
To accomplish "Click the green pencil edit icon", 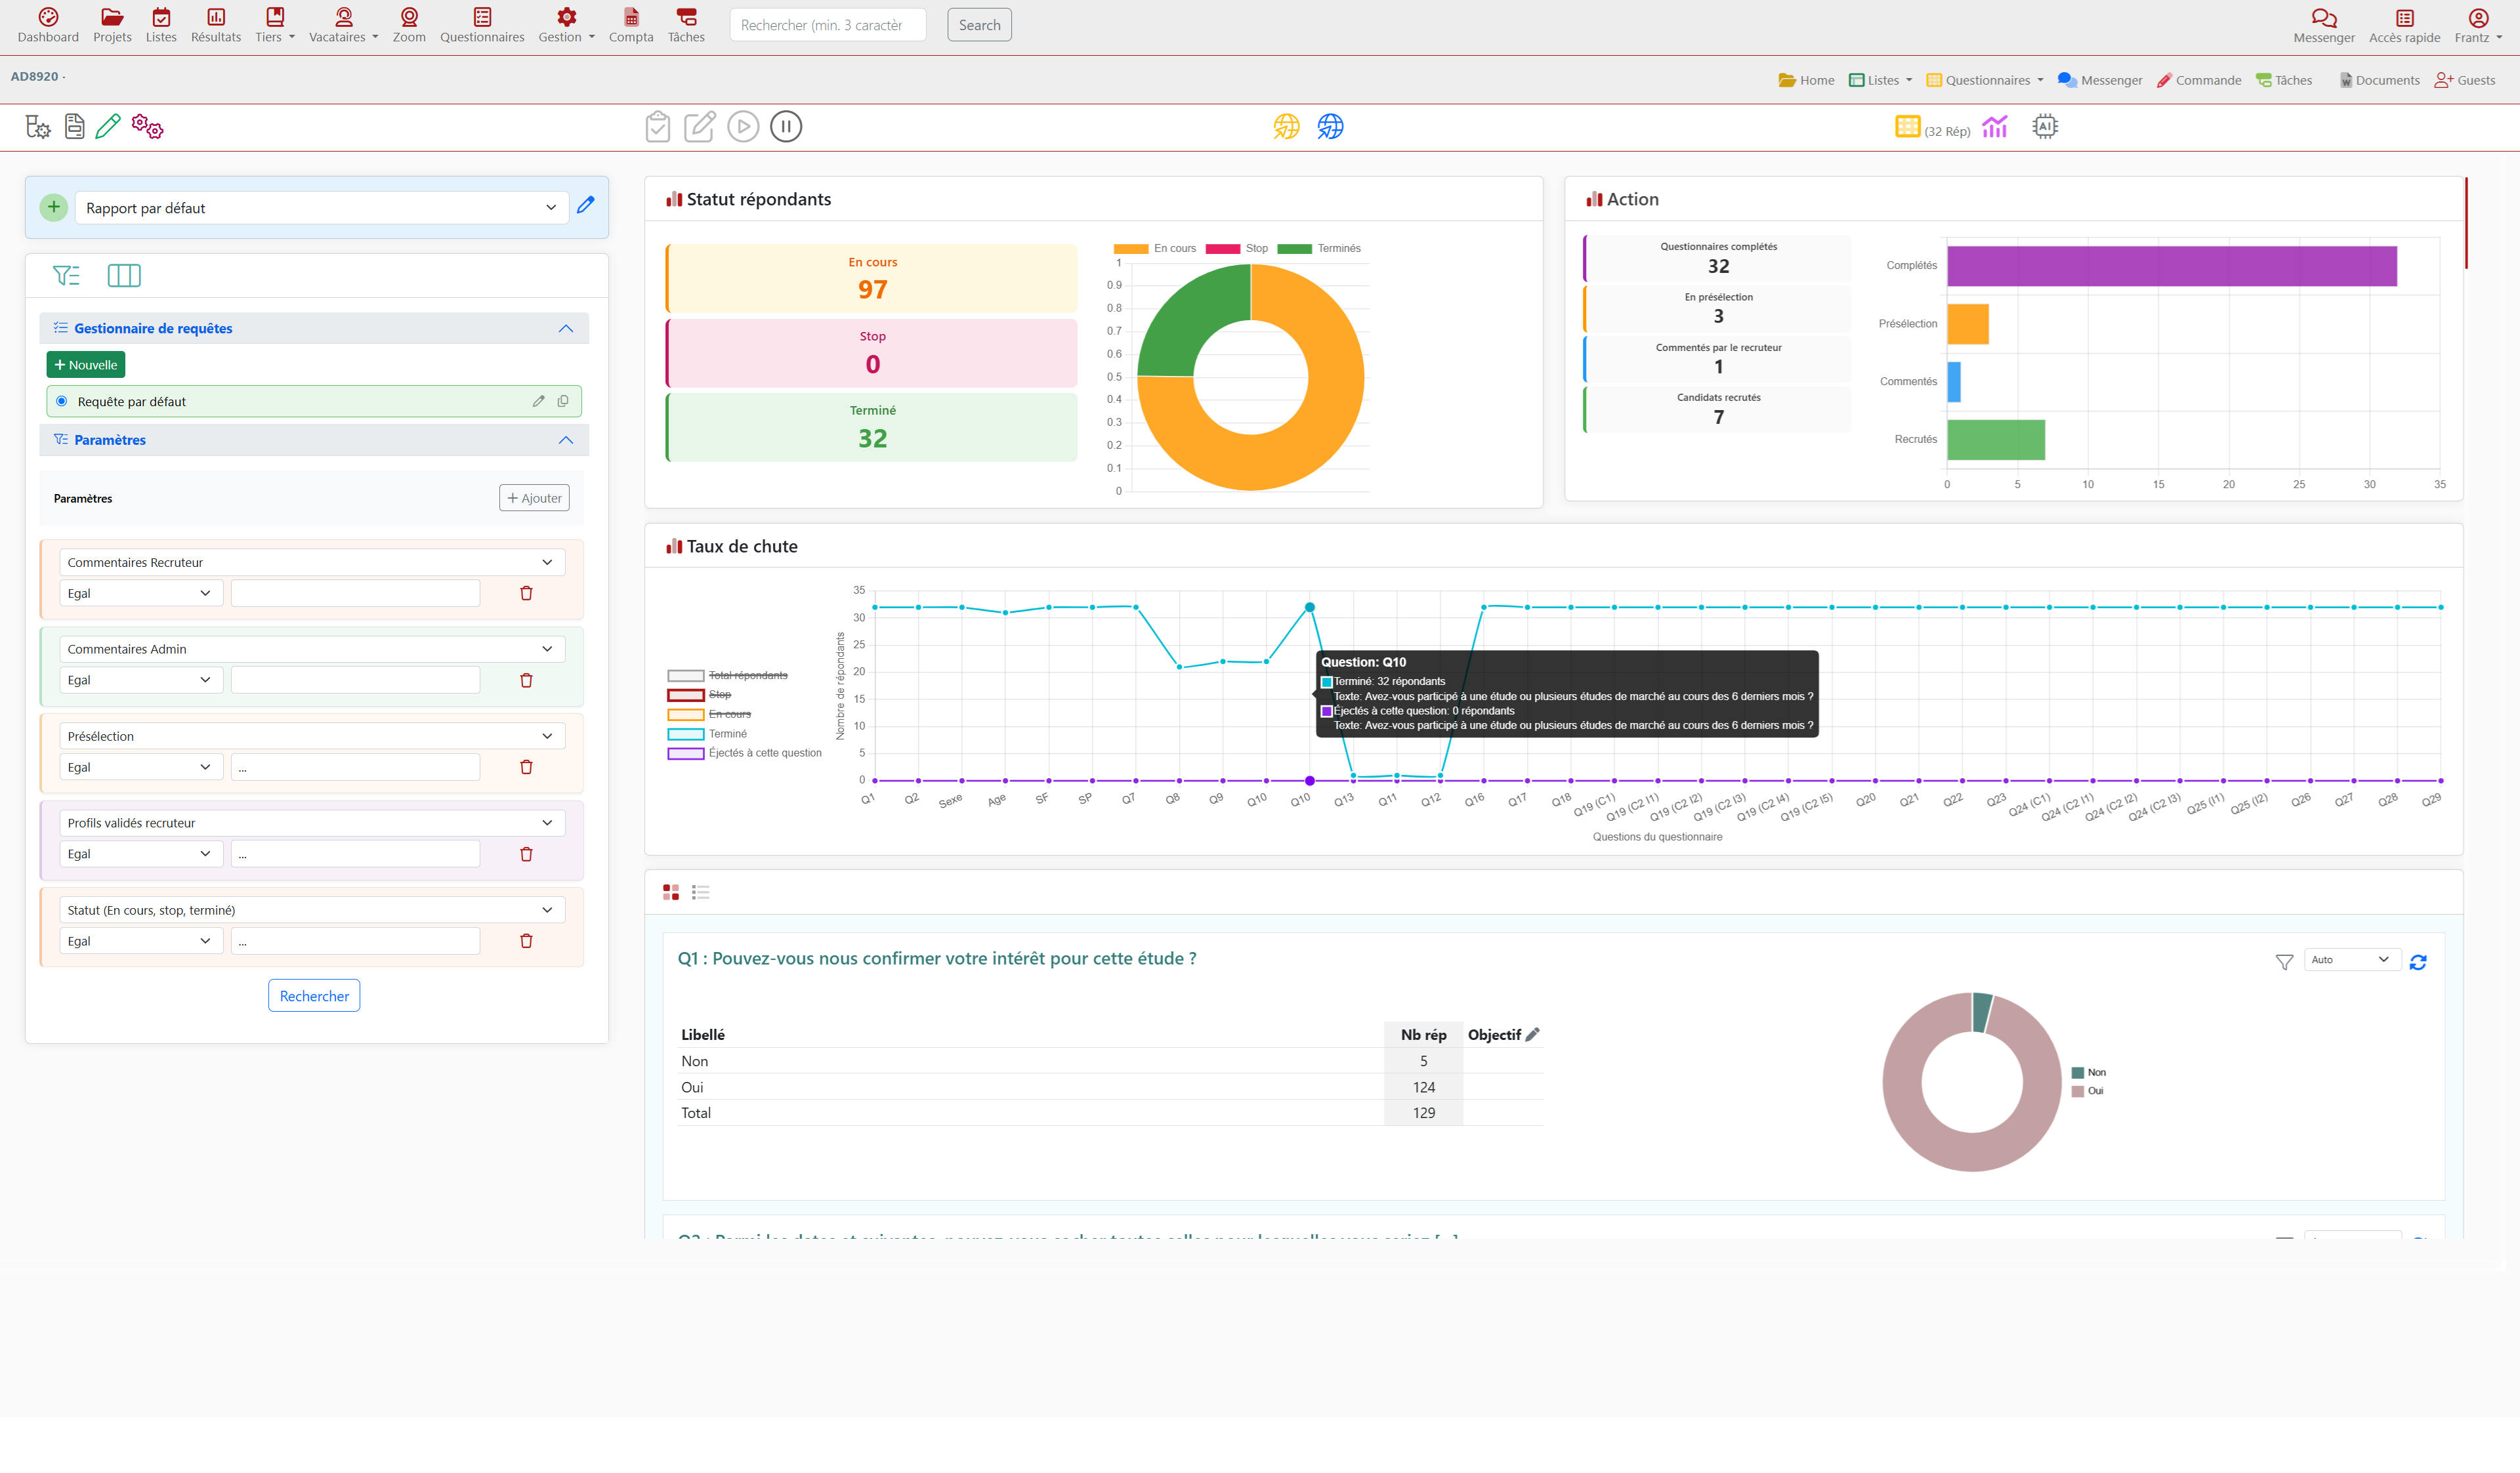I will pyautogui.click(x=108, y=127).
